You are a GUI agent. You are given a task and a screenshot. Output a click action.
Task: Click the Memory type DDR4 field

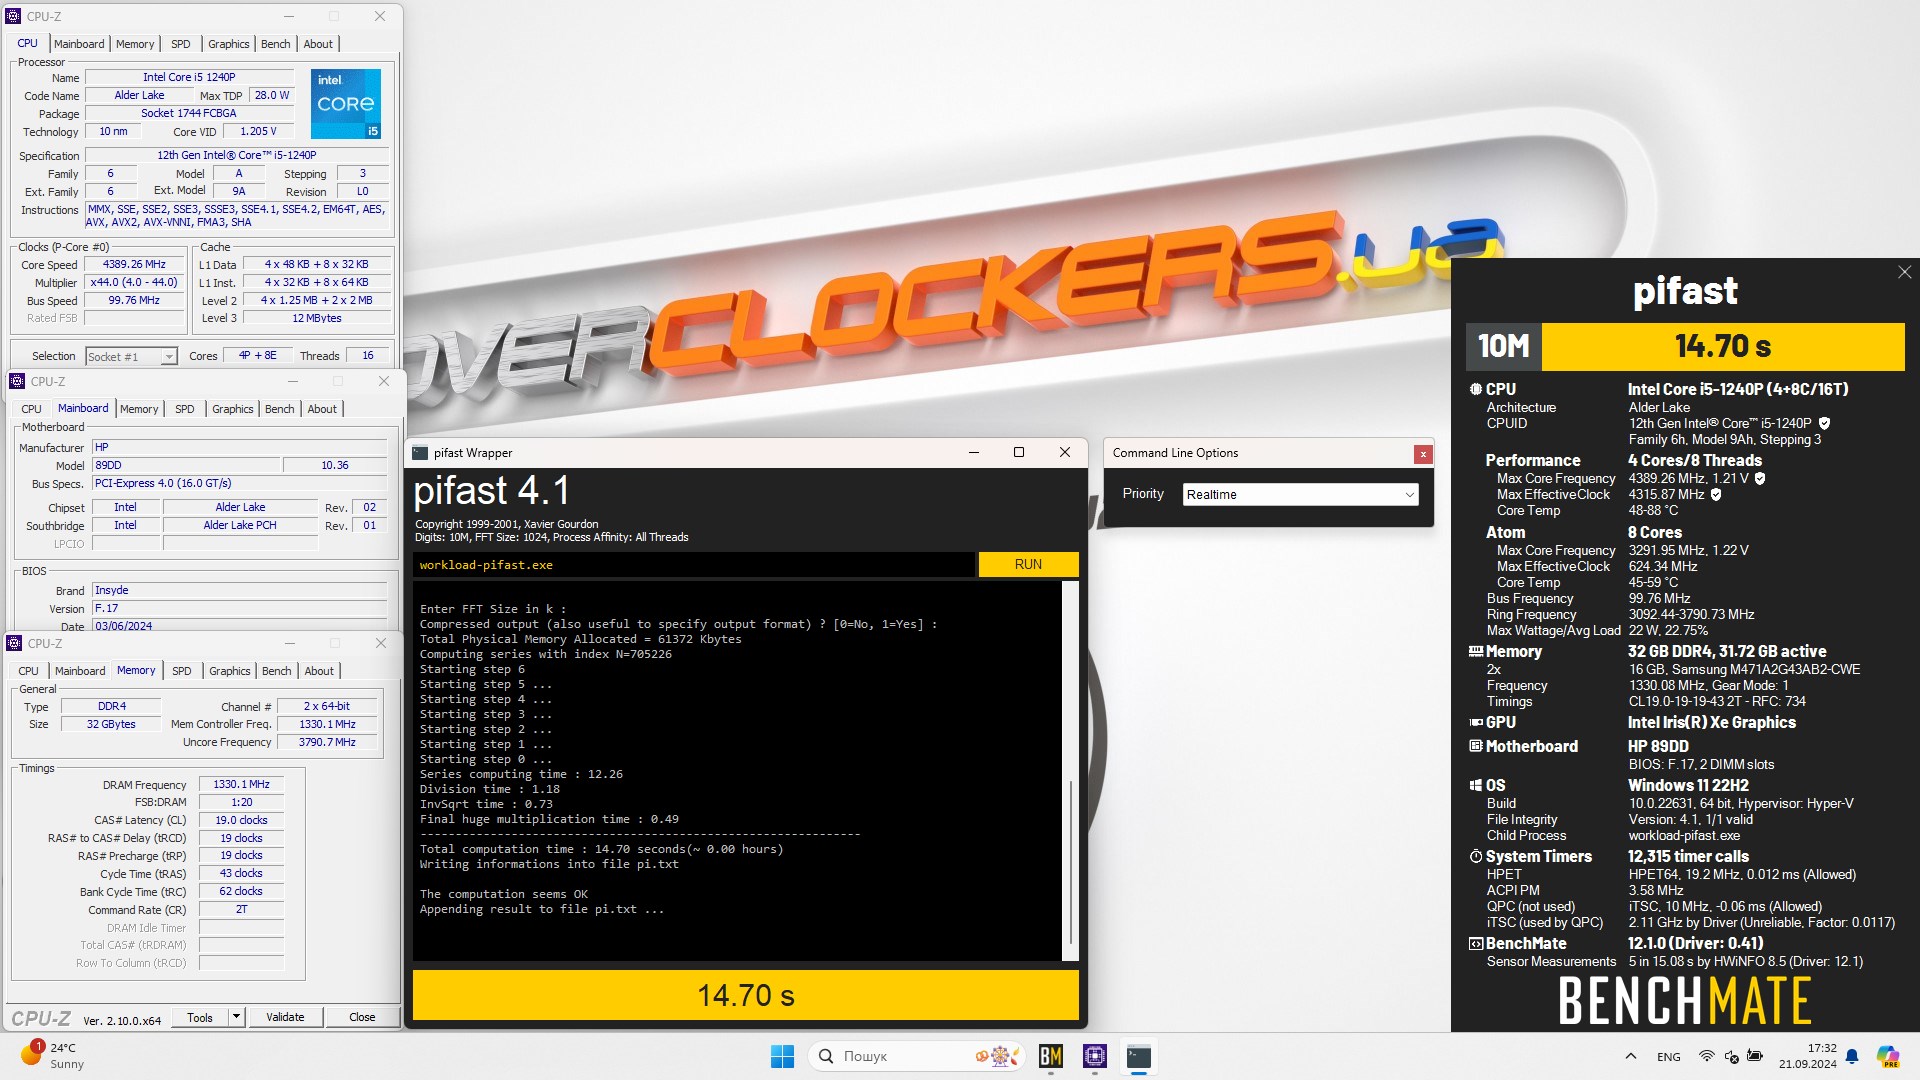(111, 707)
